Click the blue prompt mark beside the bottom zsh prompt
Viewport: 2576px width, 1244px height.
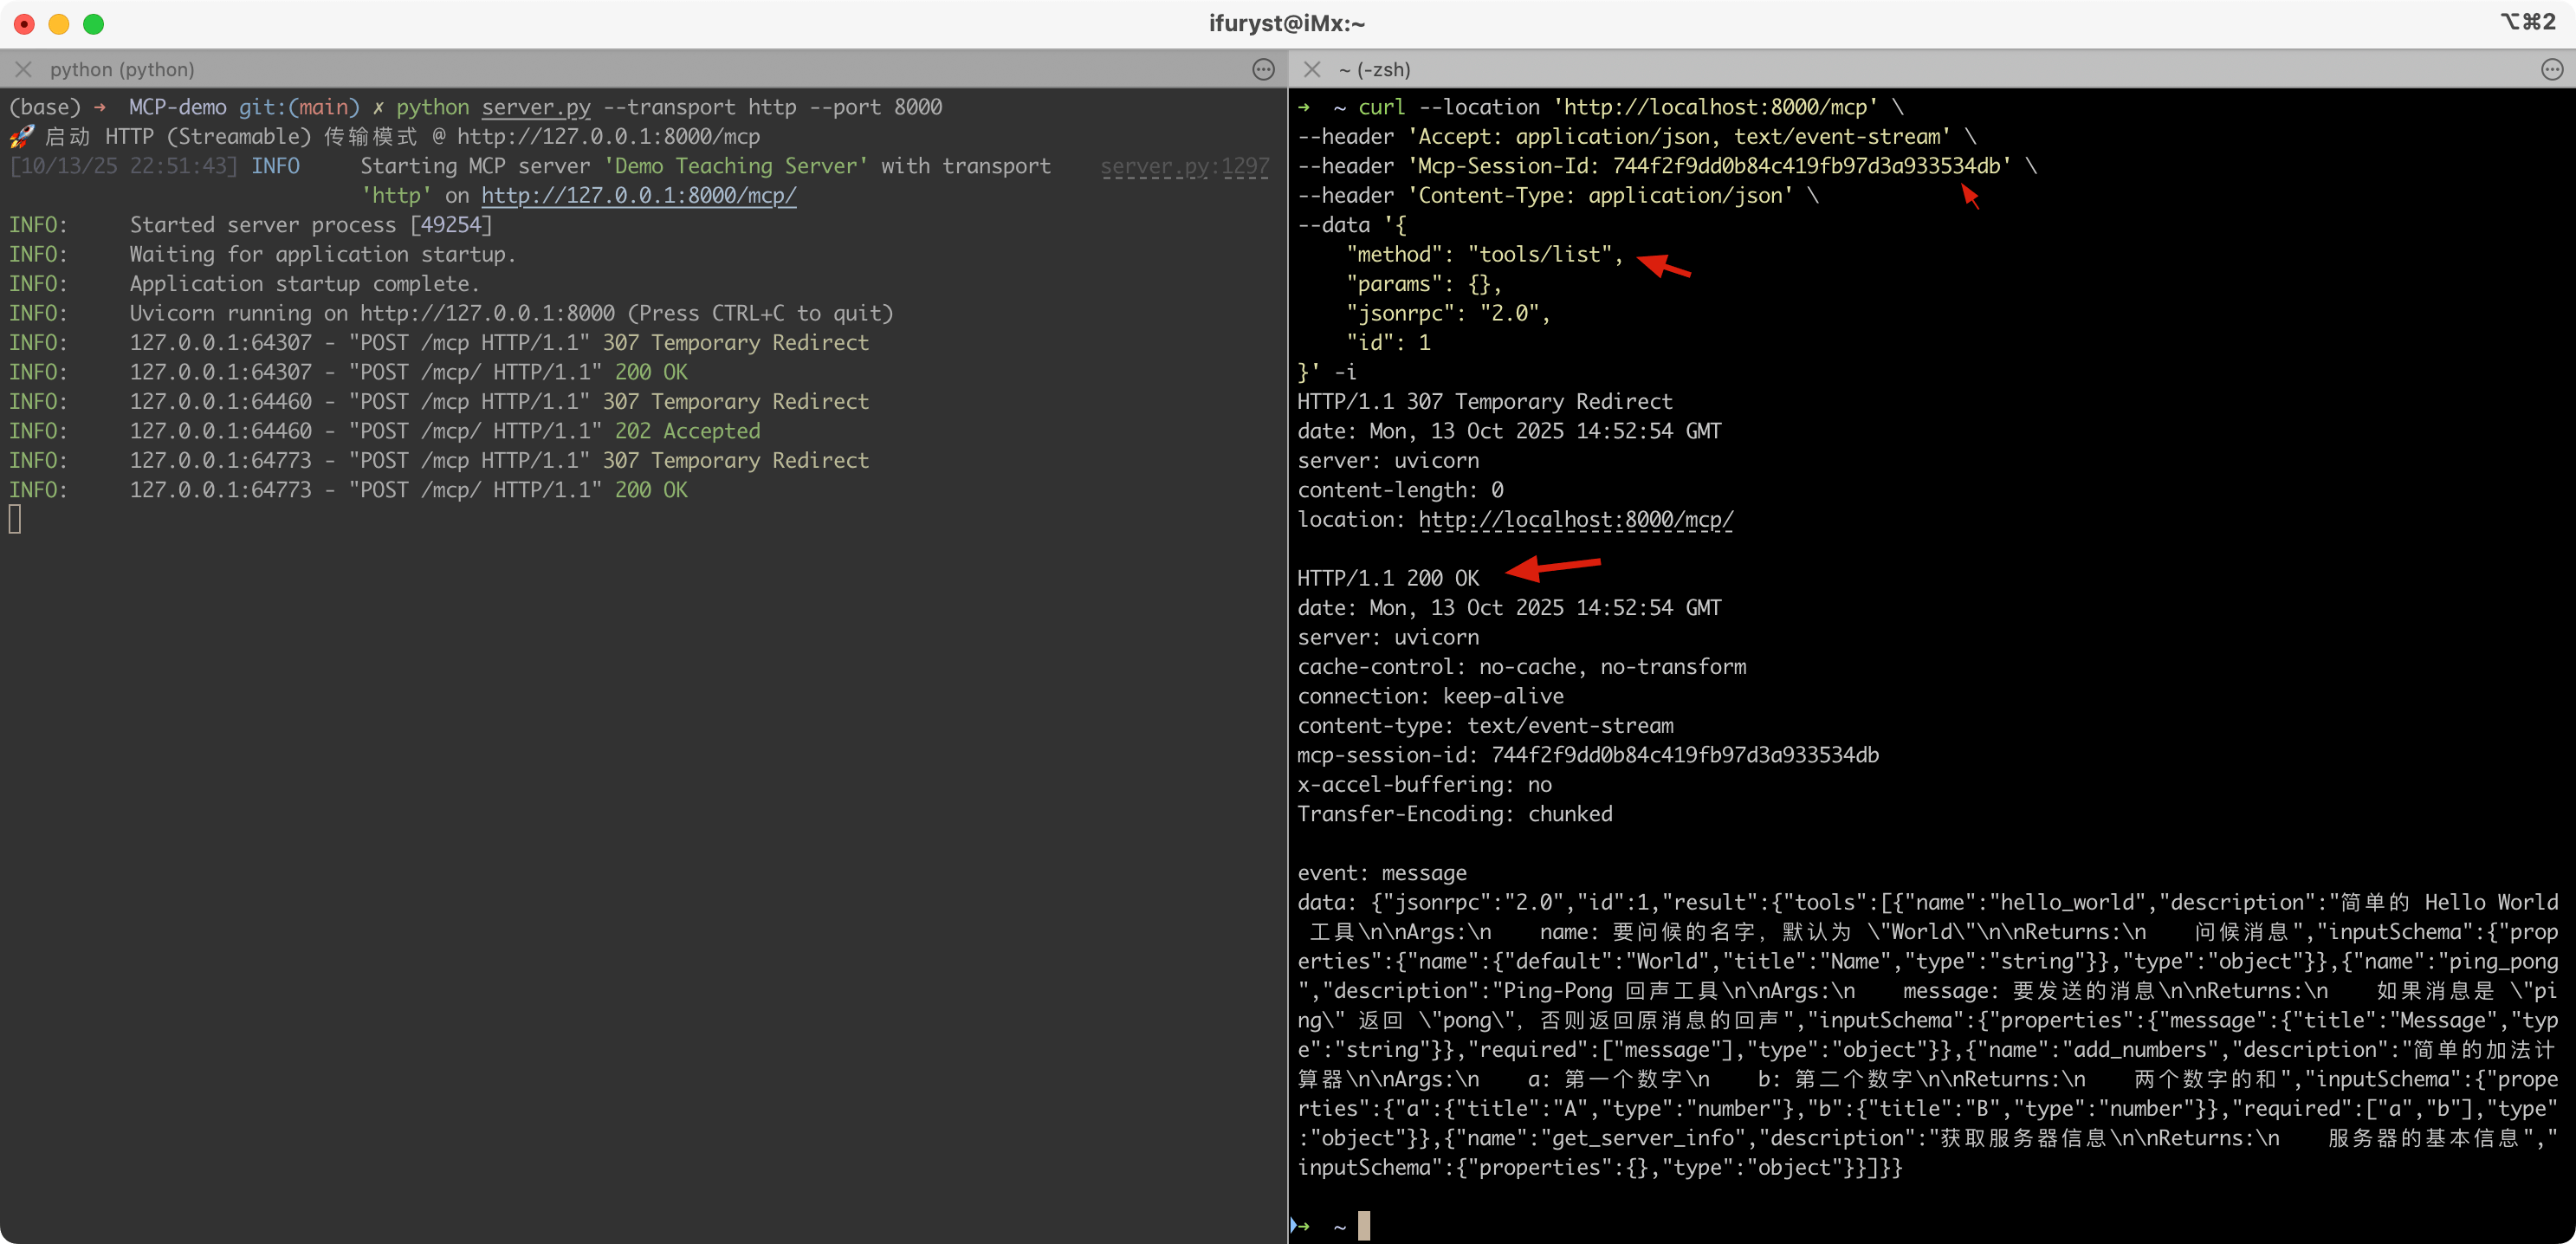[x=1295, y=1225]
